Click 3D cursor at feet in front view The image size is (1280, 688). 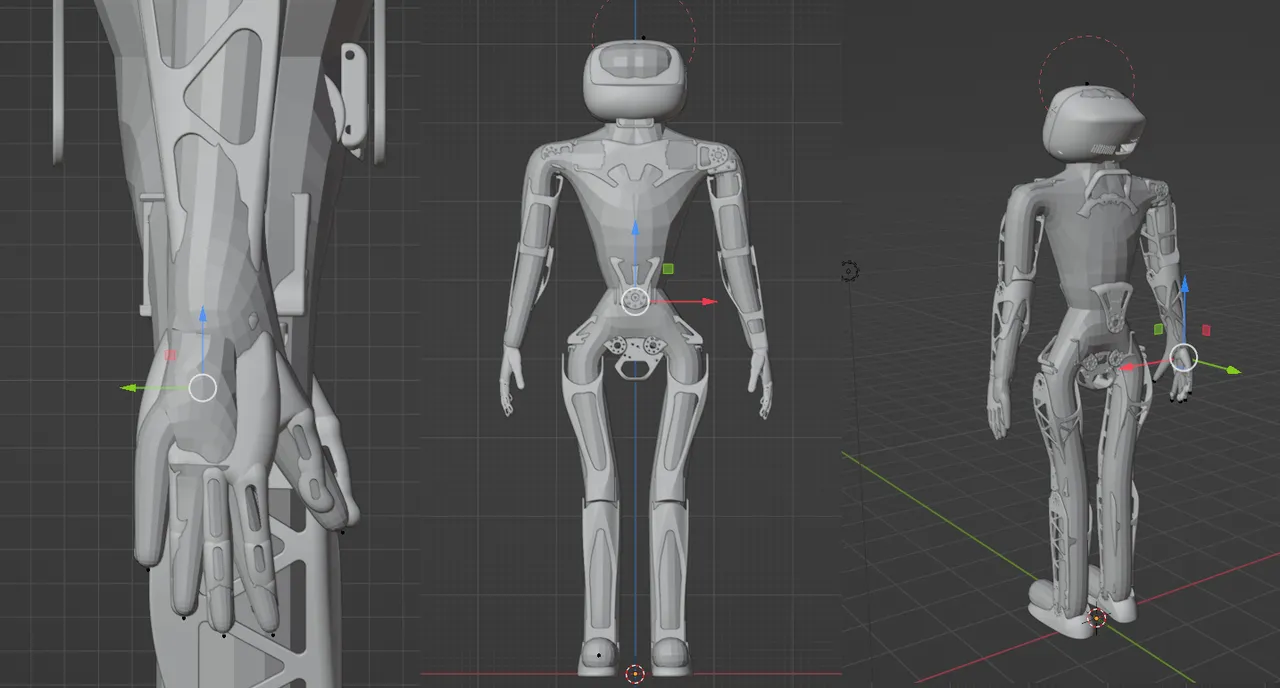pos(635,674)
